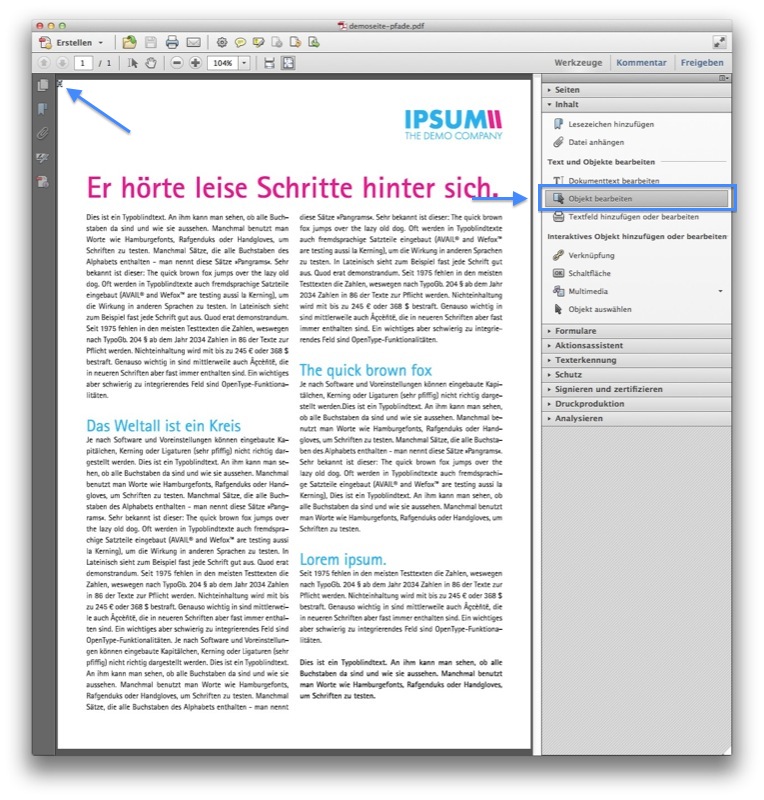Click the page number input field
This screenshot has height=800, width=764.
point(83,63)
